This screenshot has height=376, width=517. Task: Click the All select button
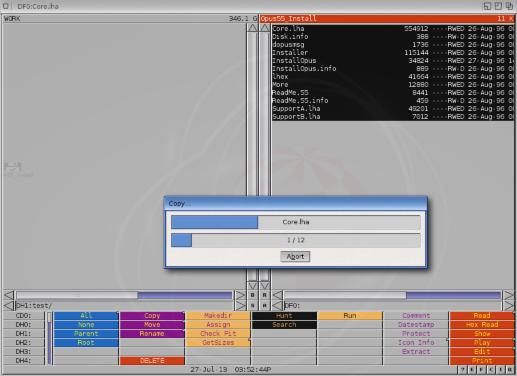[86, 316]
